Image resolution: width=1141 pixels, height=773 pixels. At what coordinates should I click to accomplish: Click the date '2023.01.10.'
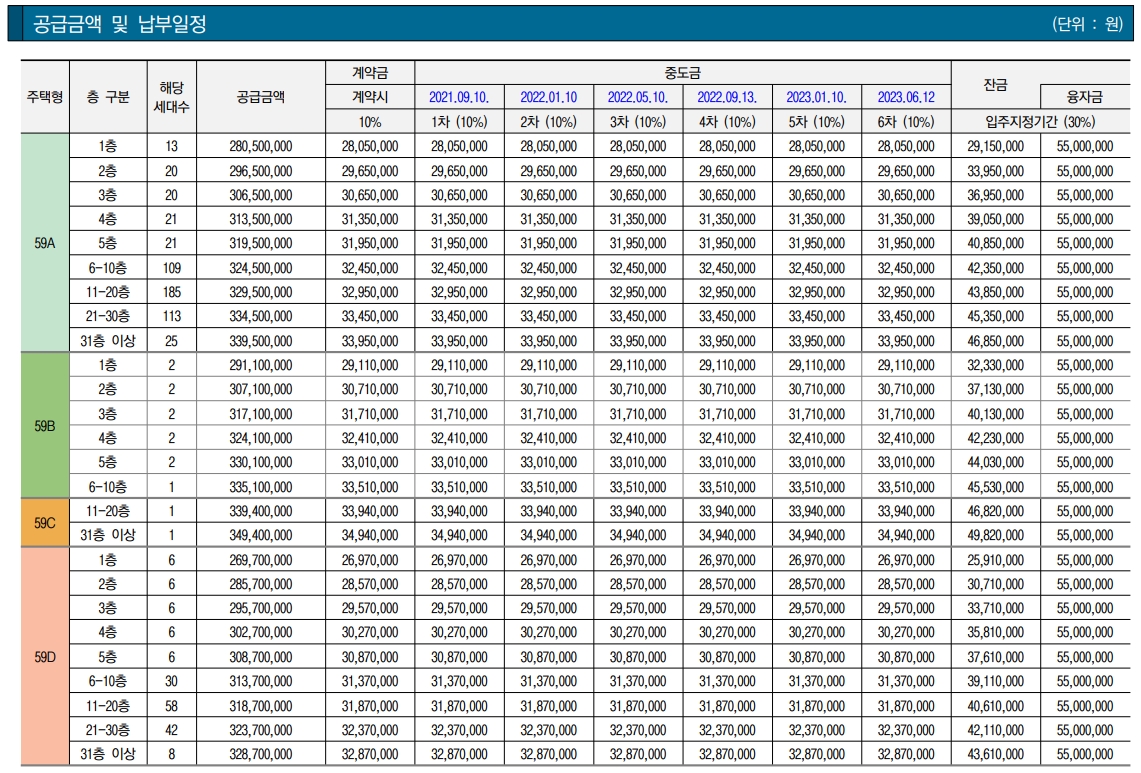816,97
